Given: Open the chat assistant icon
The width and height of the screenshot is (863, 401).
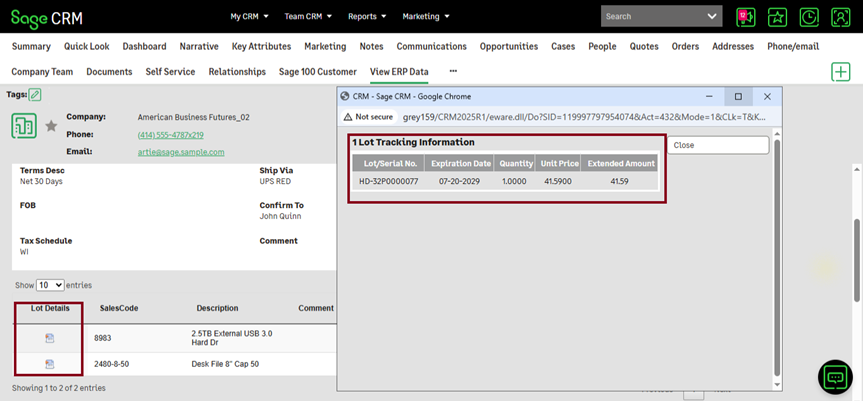Looking at the screenshot, I should coord(834,376).
